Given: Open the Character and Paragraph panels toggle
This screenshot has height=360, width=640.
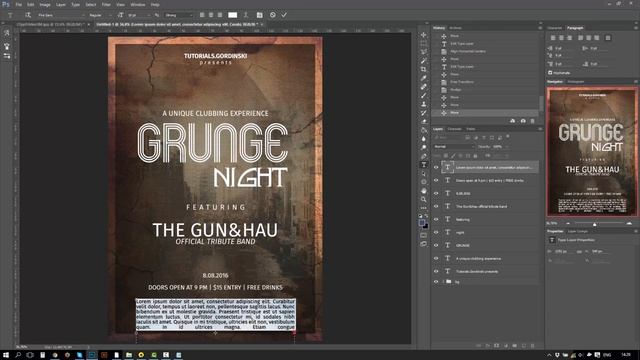Looking at the screenshot, I should (260, 15).
